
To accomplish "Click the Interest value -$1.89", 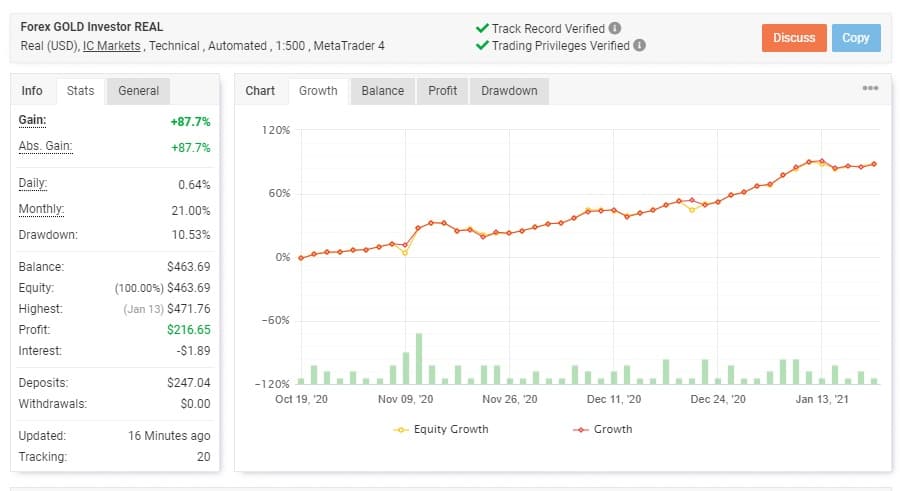I will (x=194, y=351).
